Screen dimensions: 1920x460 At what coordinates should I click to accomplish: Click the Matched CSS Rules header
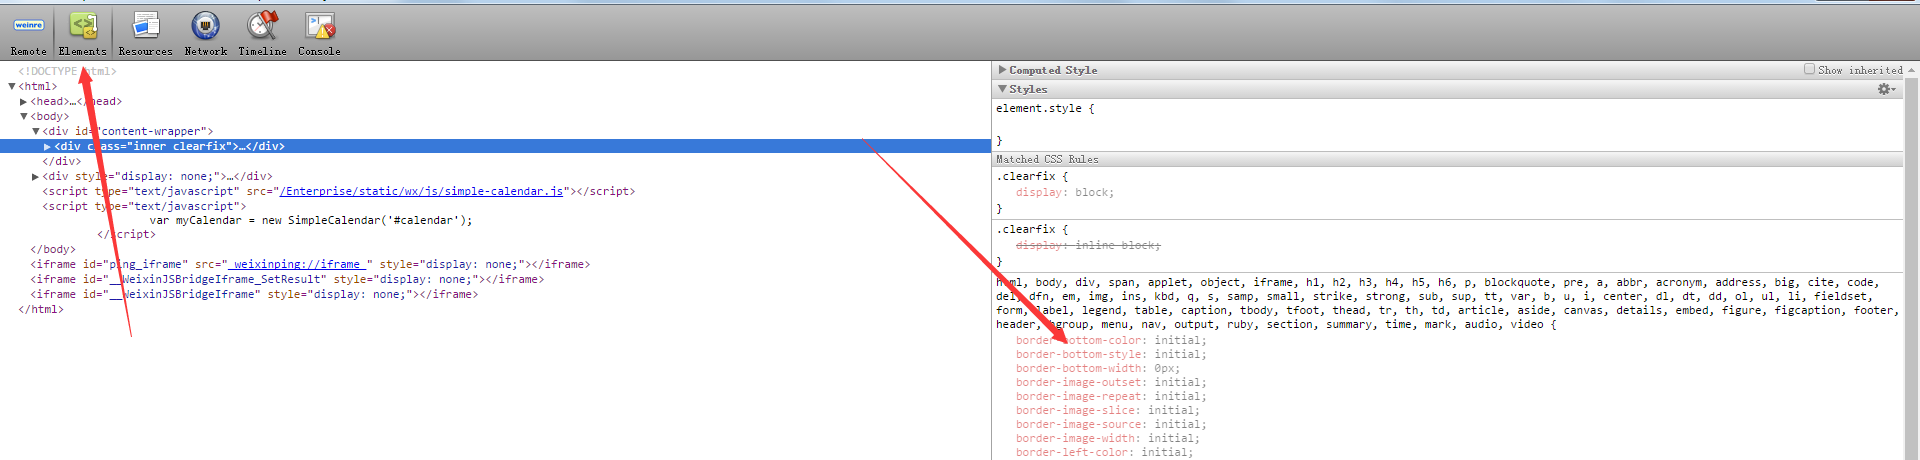coord(1447,159)
